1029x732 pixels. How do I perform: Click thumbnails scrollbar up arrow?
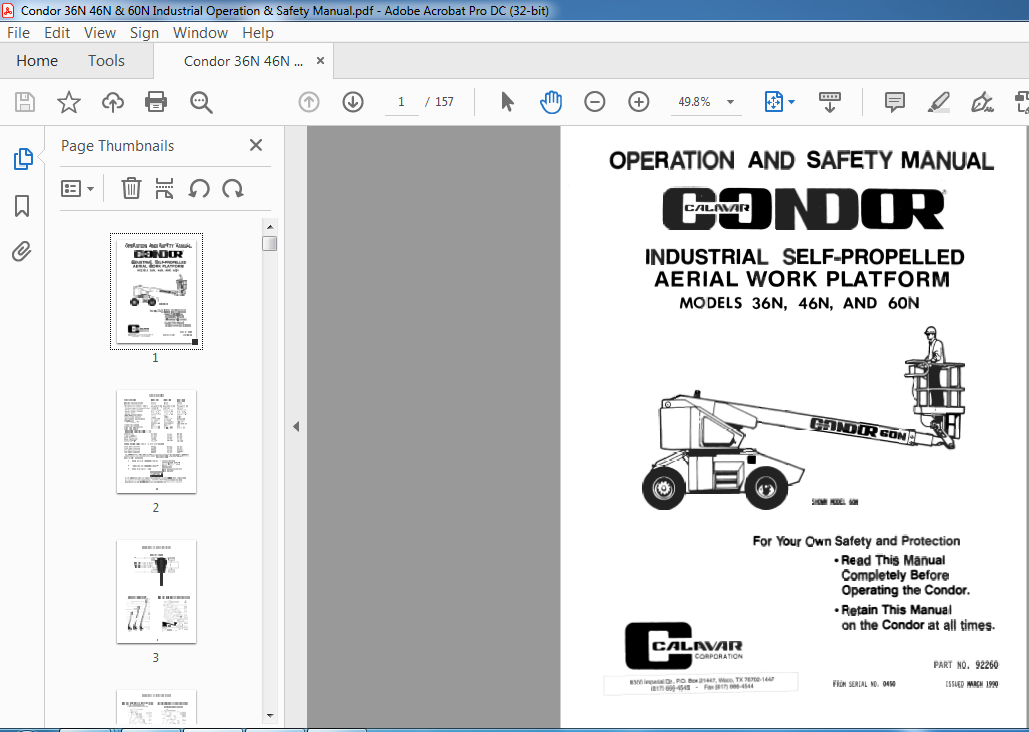tap(270, 226)
